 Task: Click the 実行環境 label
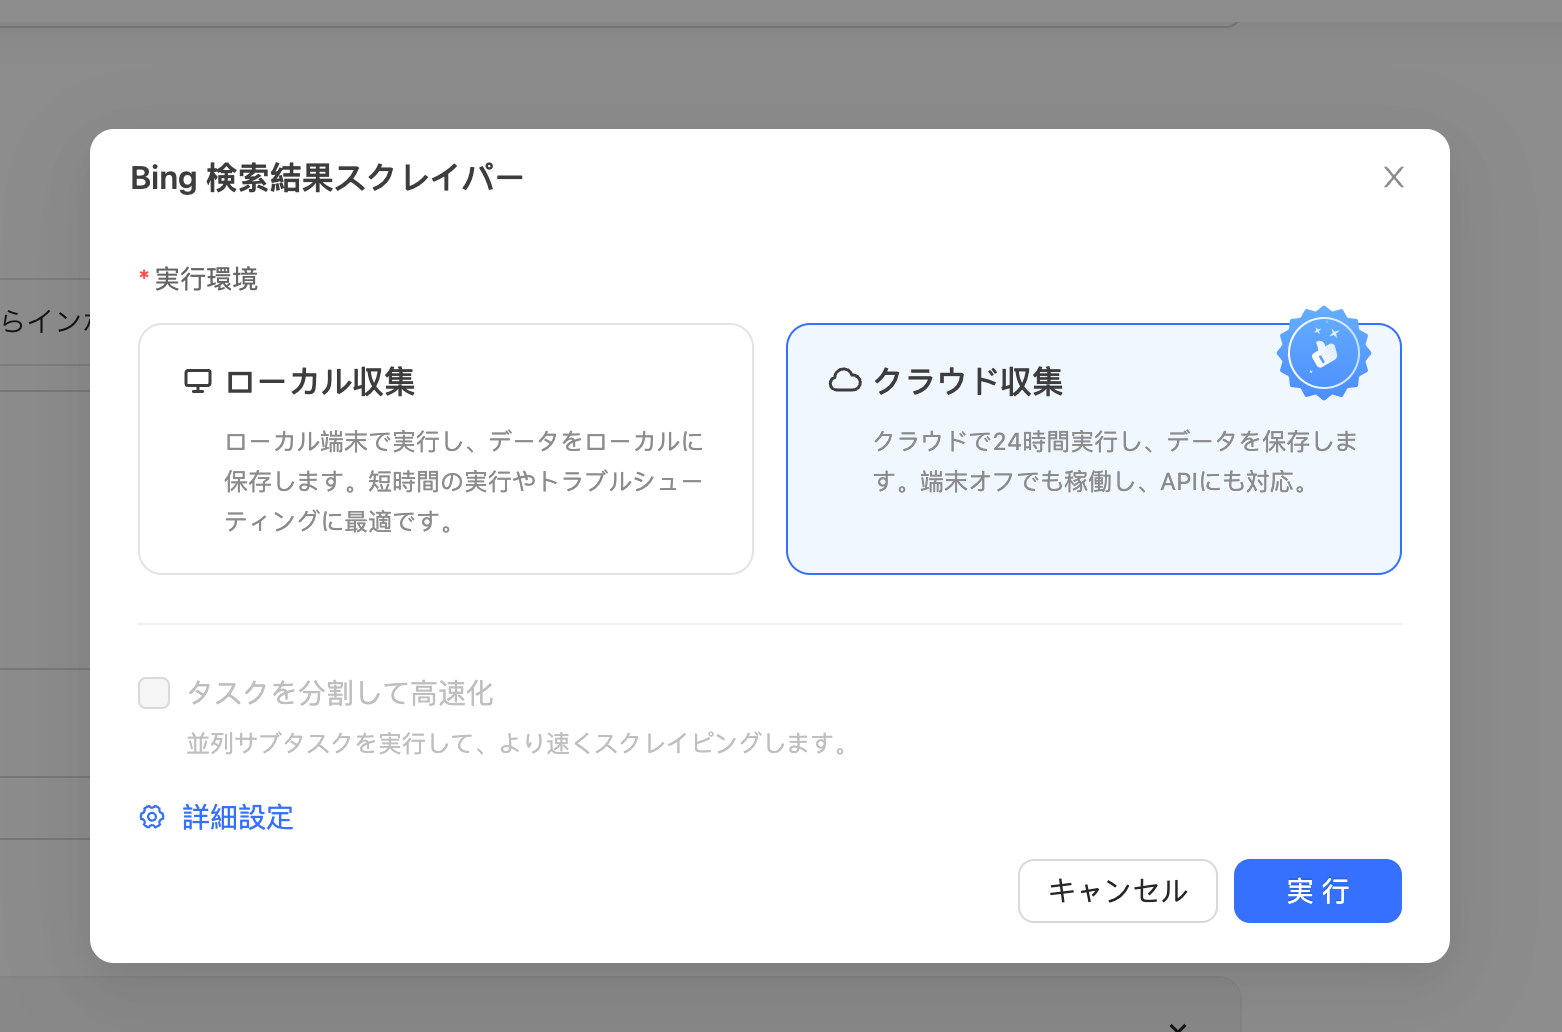coord(206,279)
